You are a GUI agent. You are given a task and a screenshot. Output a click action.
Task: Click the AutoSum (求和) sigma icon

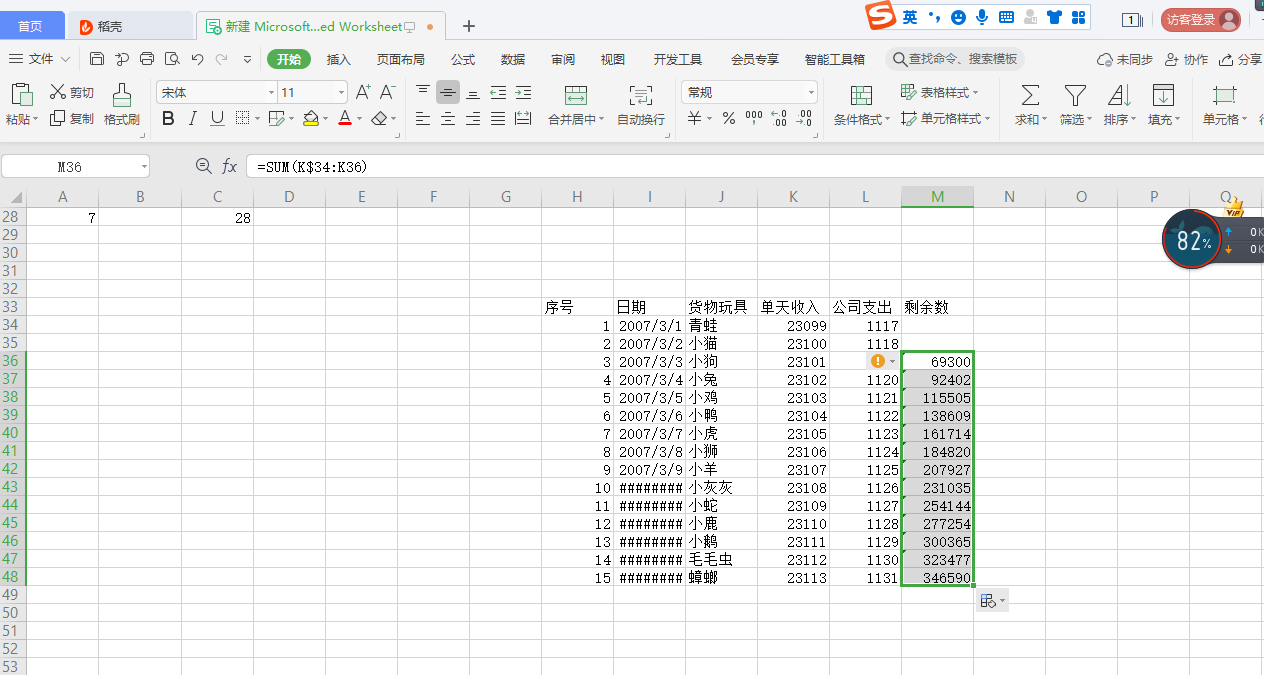tap(1029, 95)
